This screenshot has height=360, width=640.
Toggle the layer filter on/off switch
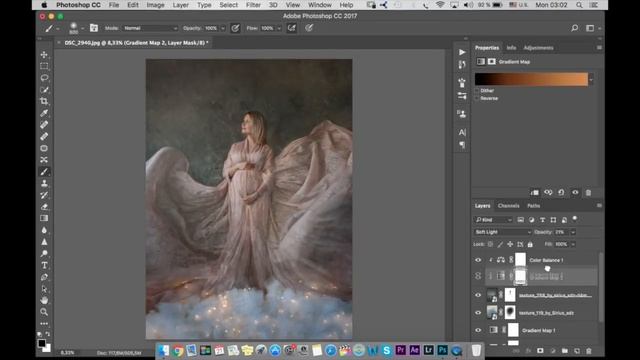(x=575, y=219)
